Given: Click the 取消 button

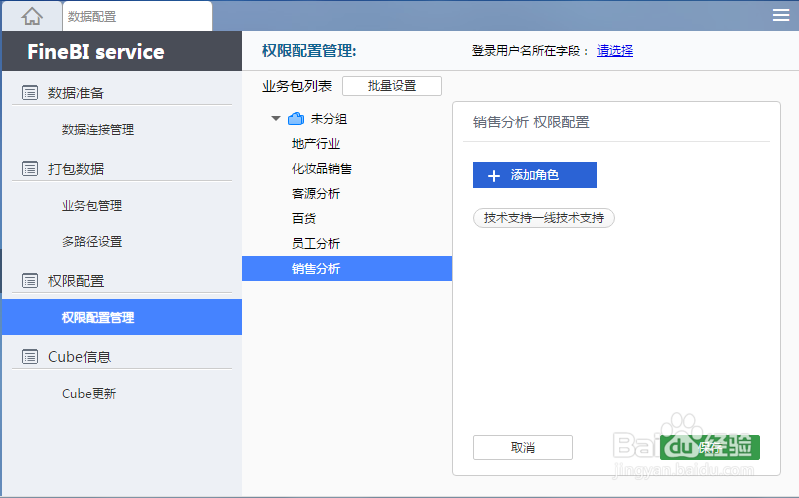Looking at the screenshot, I should tap(523, 448).
